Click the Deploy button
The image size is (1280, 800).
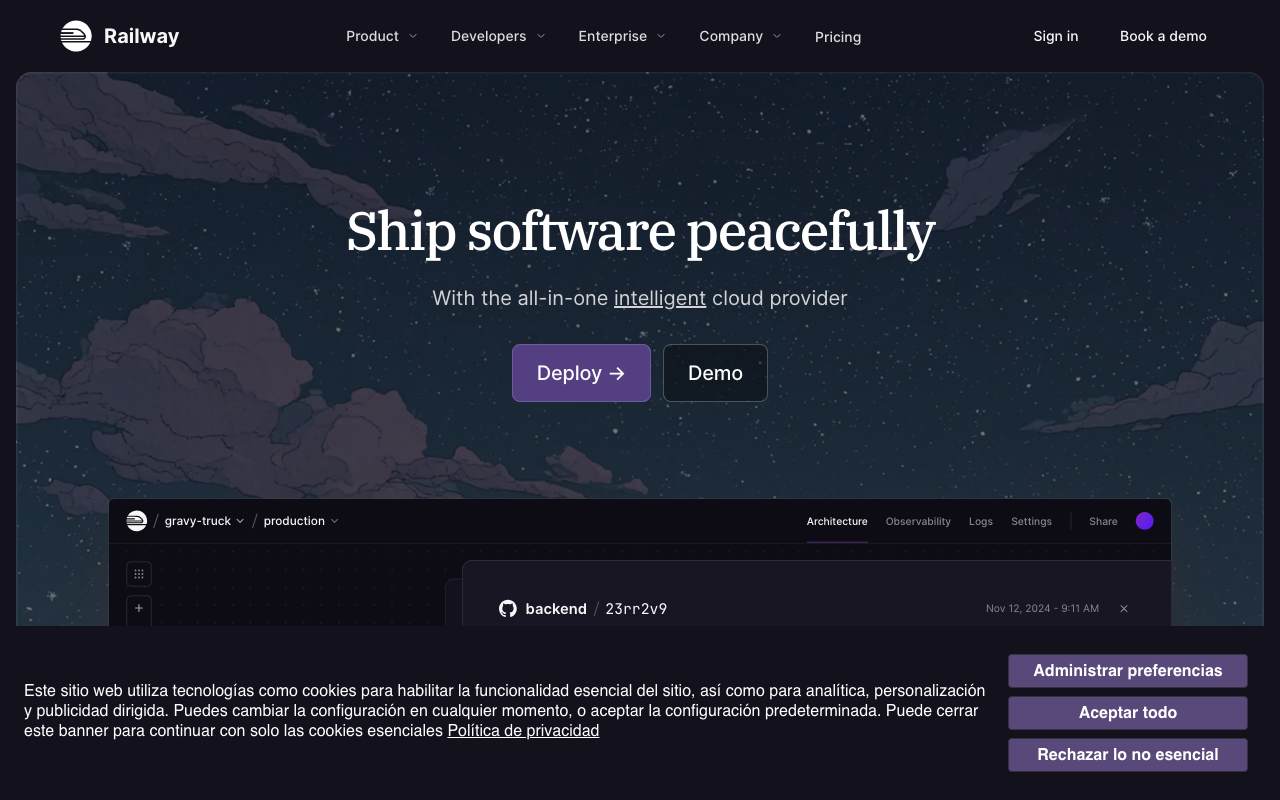point(581,373)
